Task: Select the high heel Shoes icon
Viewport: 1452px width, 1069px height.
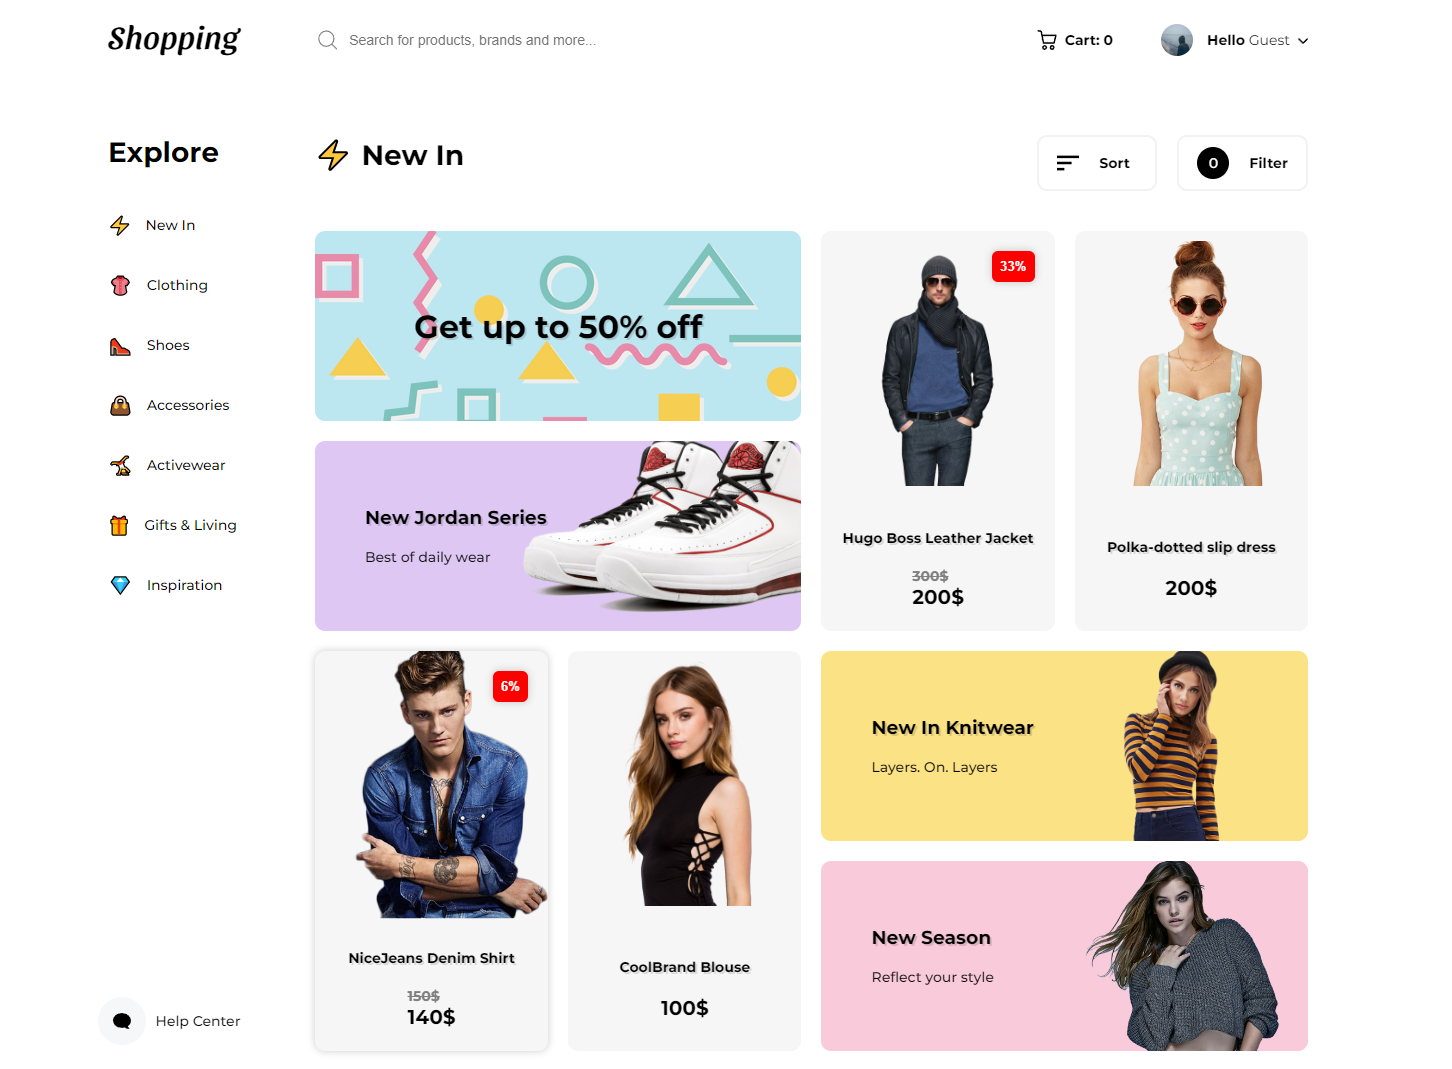Action: pos(120,346)
